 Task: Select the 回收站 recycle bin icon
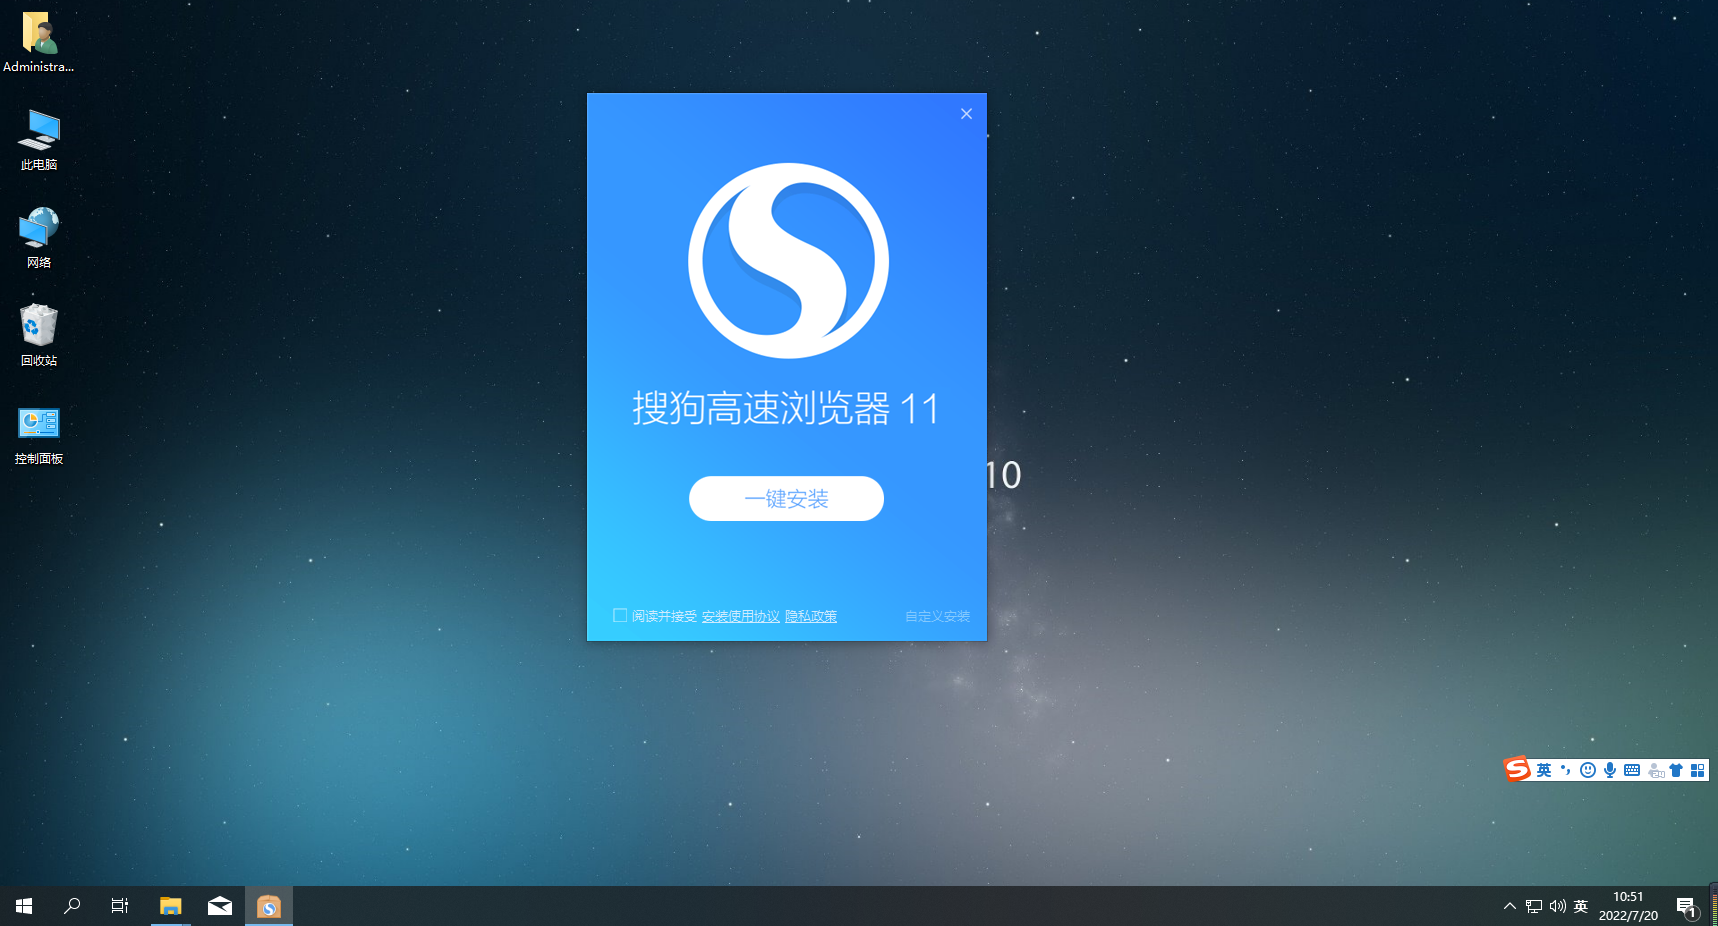39,336
